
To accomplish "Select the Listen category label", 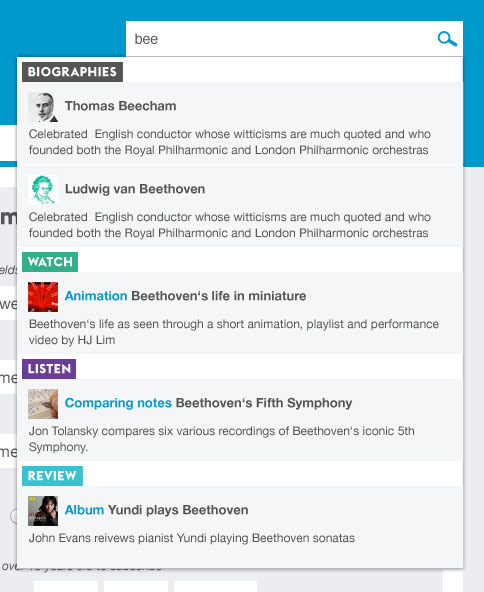I will coord(49,369).
